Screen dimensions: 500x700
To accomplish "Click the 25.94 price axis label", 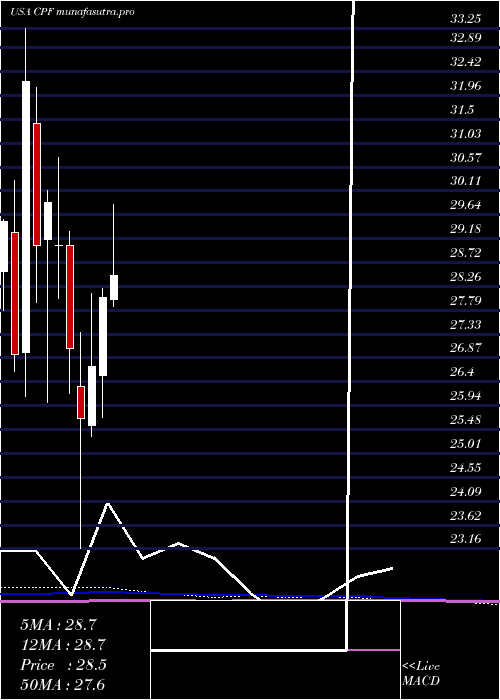I will (465, 396).
